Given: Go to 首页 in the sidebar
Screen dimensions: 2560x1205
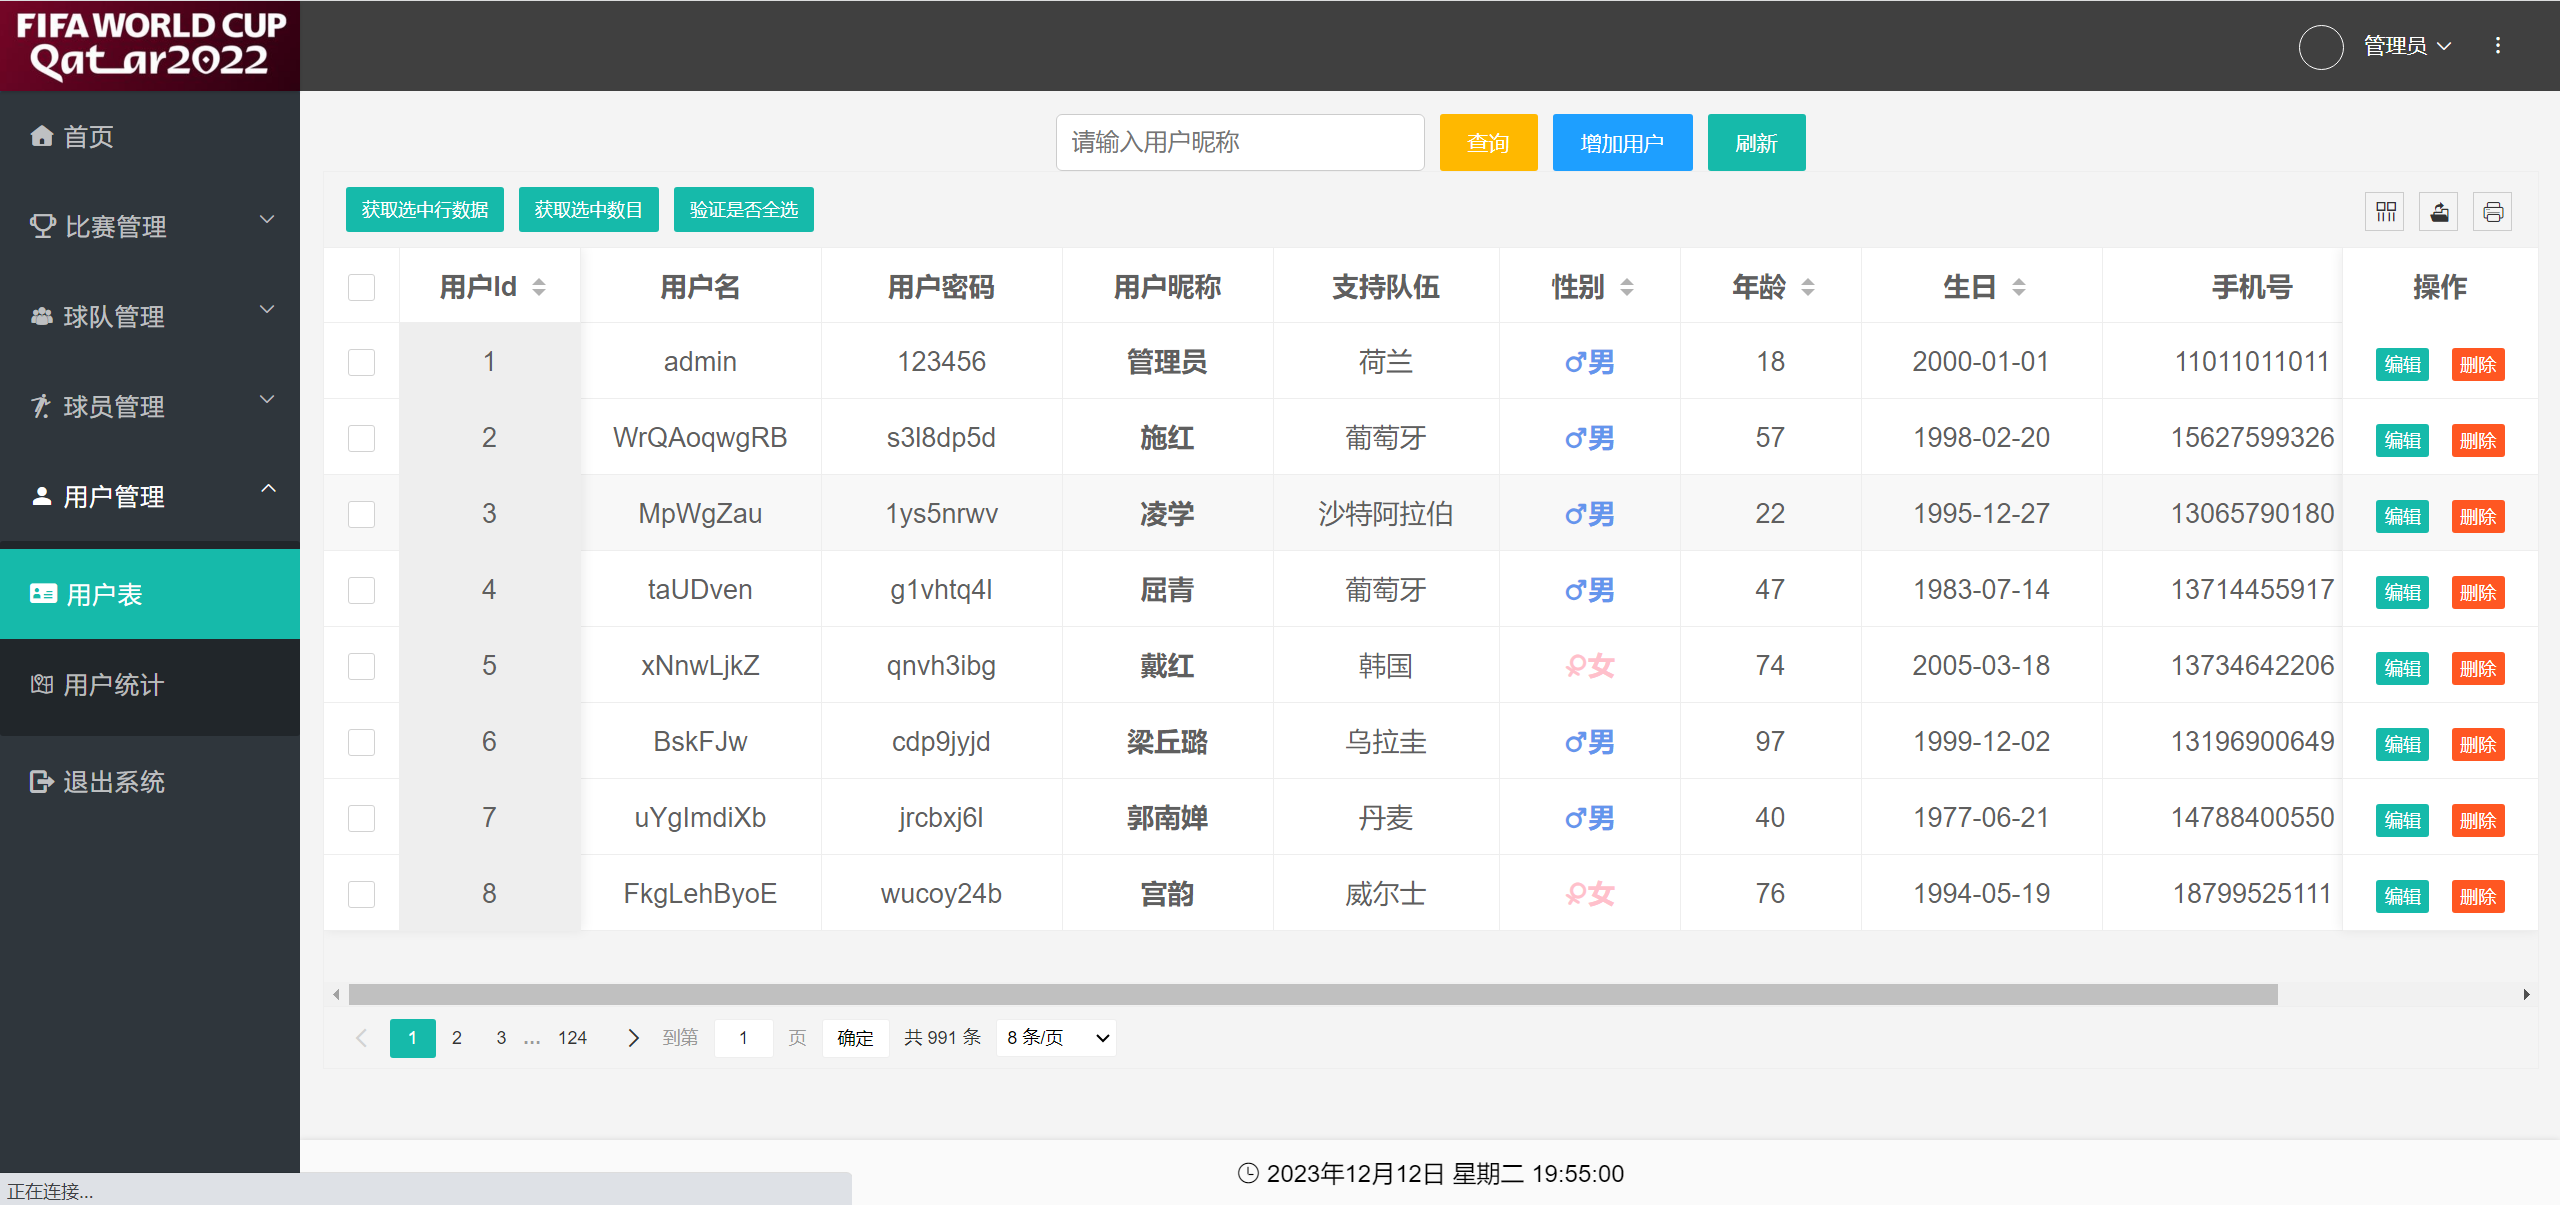Looking at the screenshot, I should pos(88,137).
